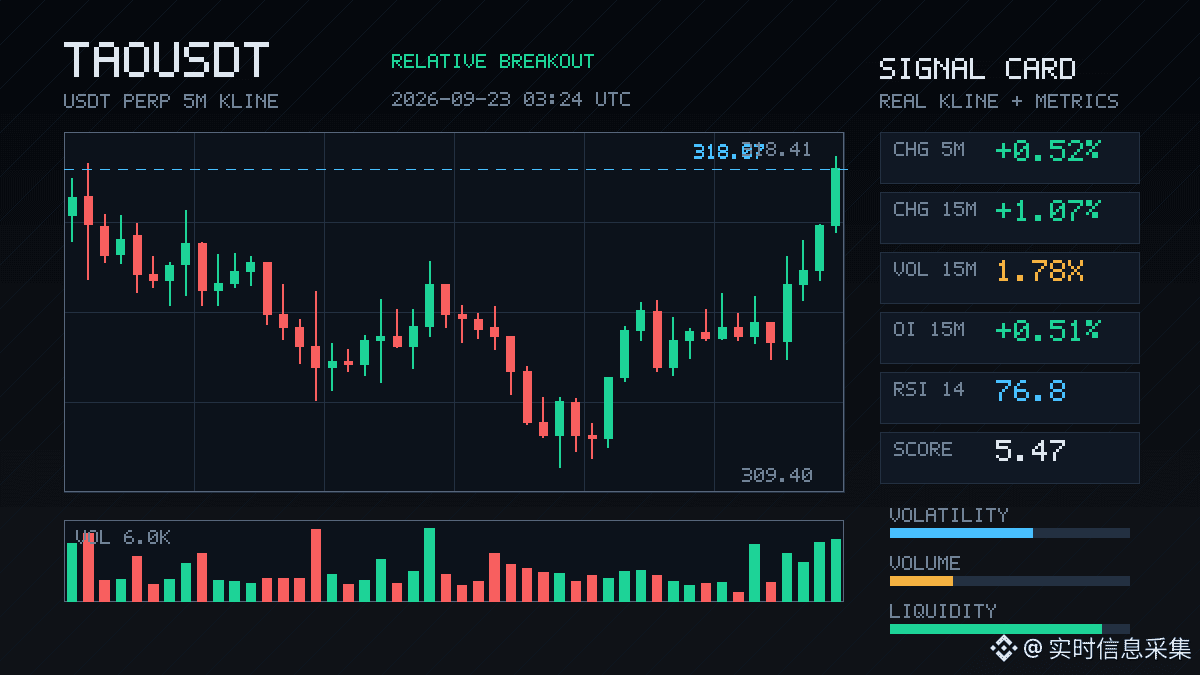Viewport: 1200px width, 675px height.
Task: Click the RSI 14 value 76.8
Action: pyautogui.click(x=1030, y=390)
